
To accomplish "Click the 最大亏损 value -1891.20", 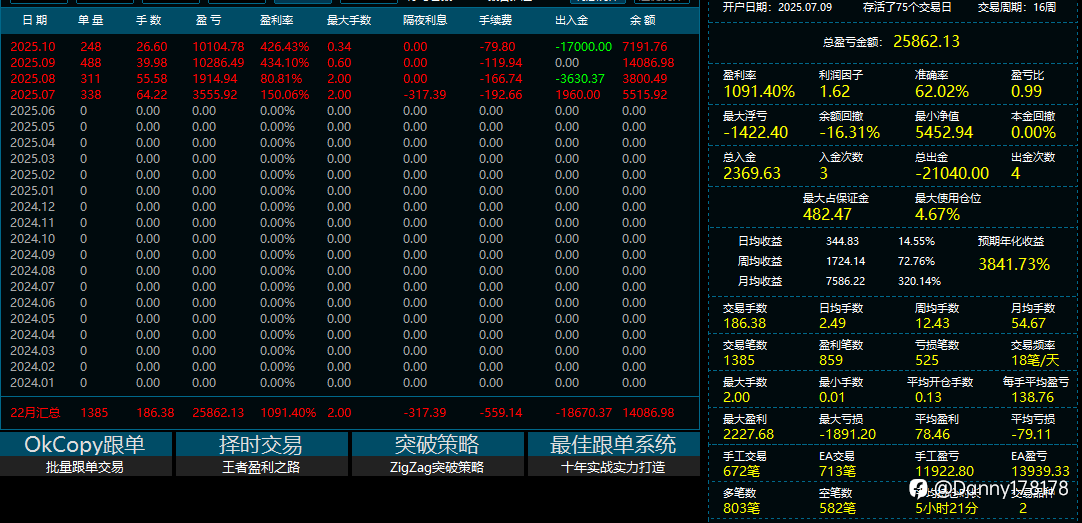I will pyautogui.click(x=847, y=434).
